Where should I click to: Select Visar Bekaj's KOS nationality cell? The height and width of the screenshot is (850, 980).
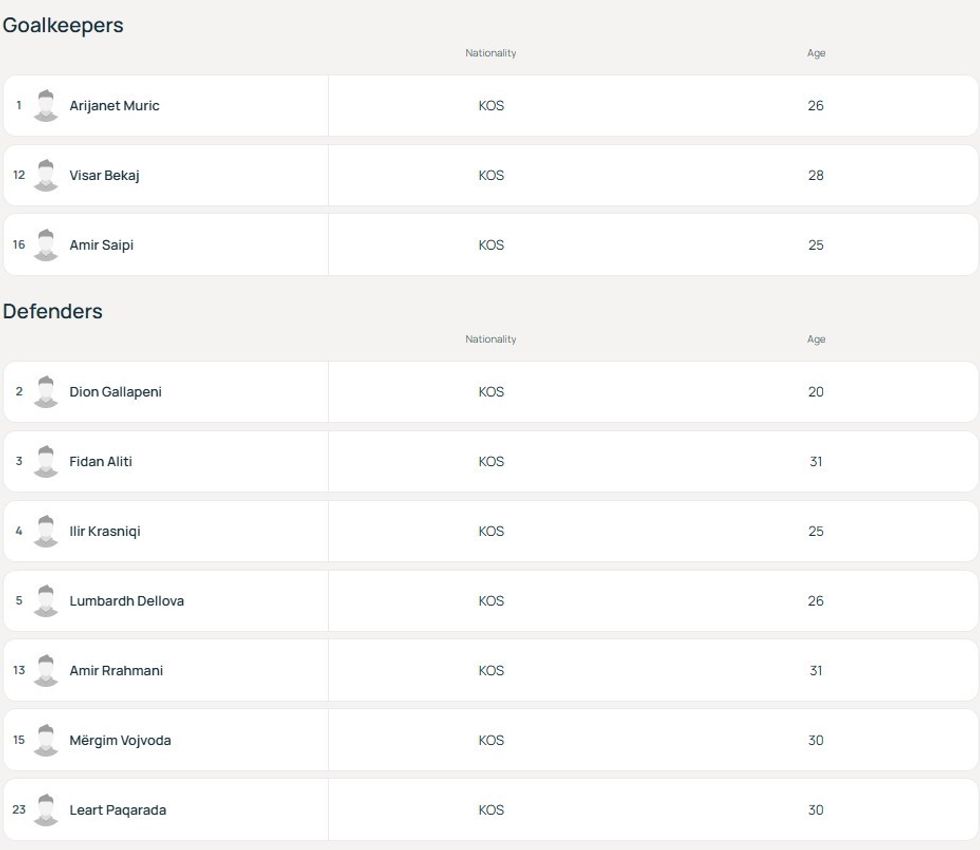pos(491,175)
